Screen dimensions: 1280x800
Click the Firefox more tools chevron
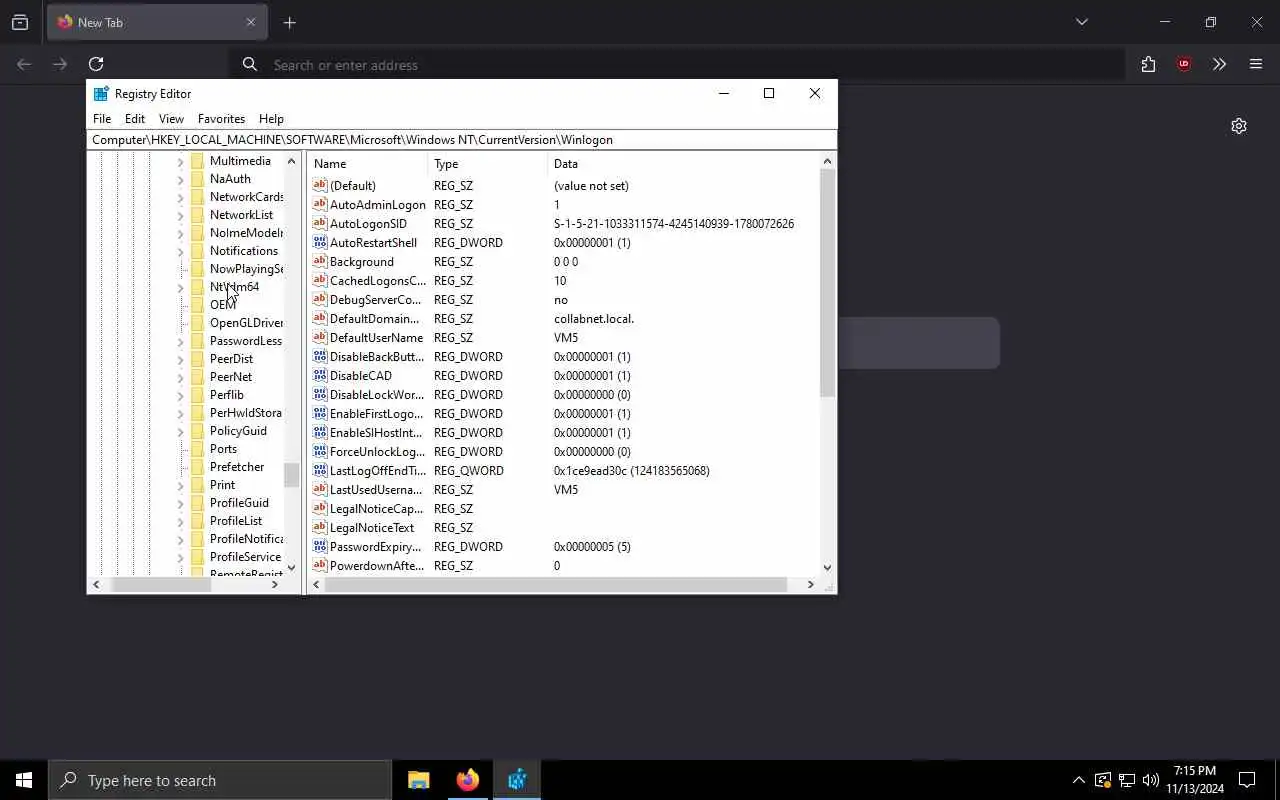(1219, 64)
